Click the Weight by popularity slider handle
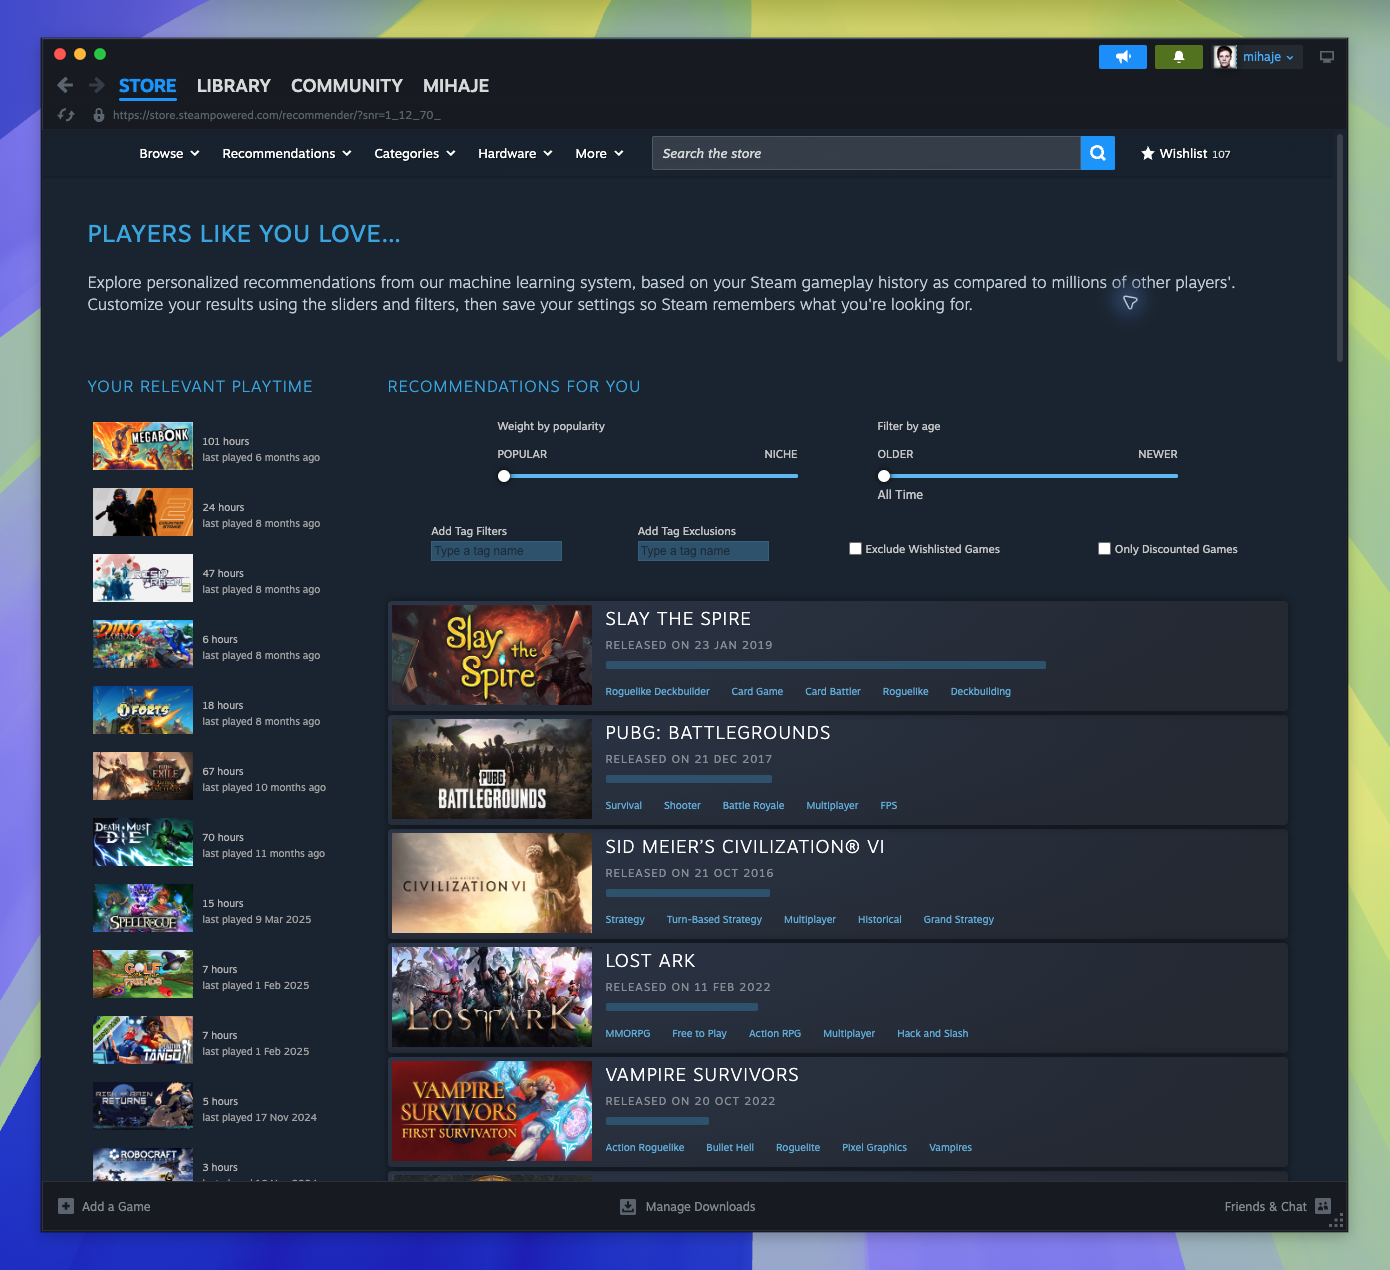Image resolution: width=1390 pixels, height=1270 pixels. pos(504,476)
